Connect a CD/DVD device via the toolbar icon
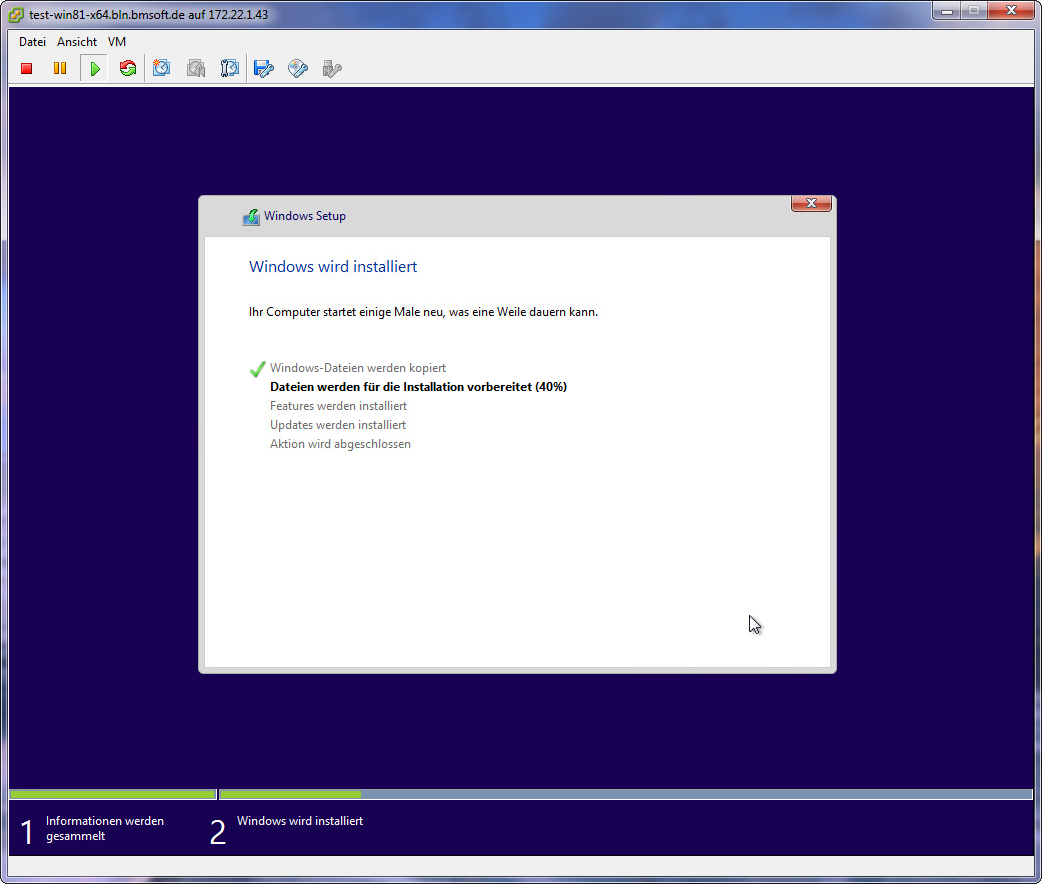 tap(298, 68)
